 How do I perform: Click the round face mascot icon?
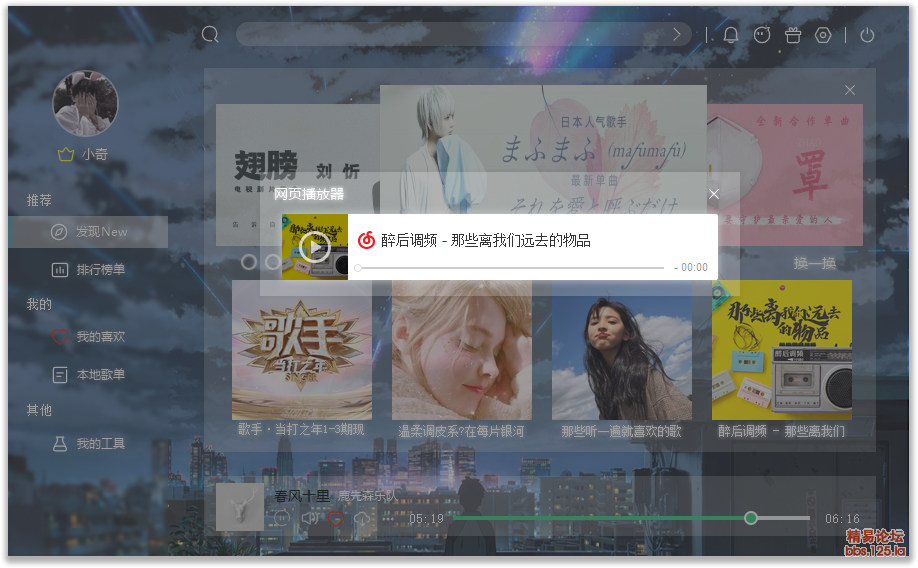[762, 35]
